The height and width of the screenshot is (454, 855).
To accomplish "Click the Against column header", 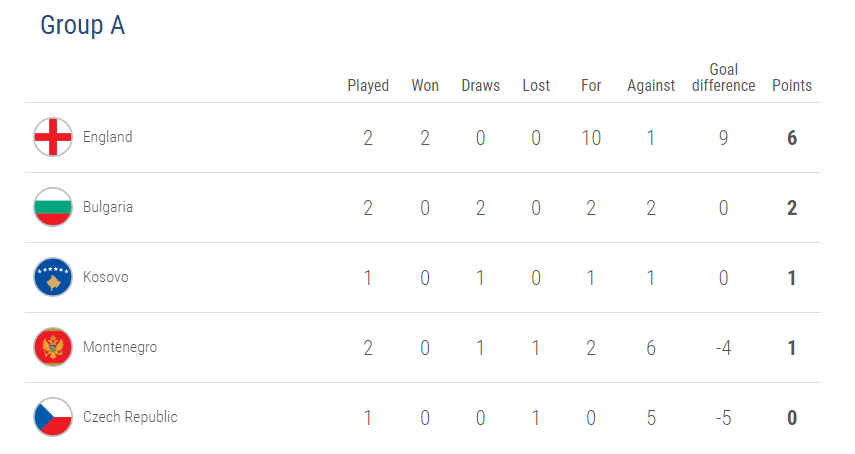I will point(651,86).
